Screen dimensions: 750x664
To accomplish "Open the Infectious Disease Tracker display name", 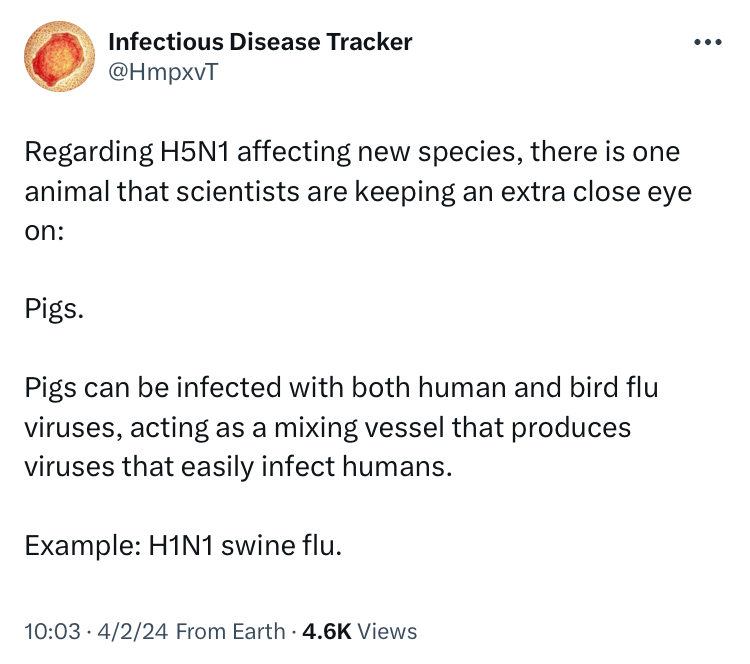I will click(260, 42).
